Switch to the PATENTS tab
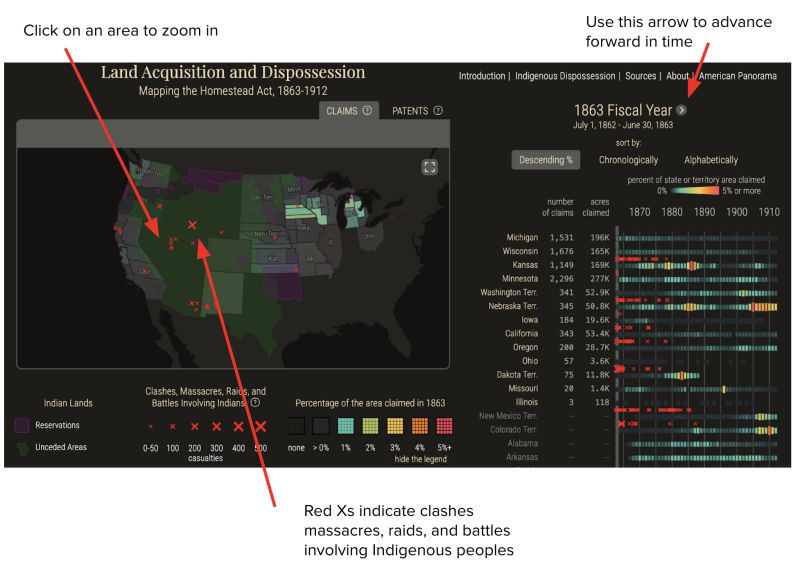 410,111
